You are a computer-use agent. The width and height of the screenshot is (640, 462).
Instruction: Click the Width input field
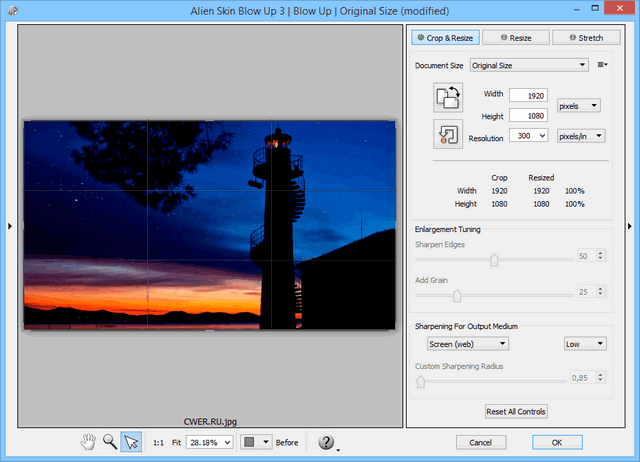click(x=529, y=95)
